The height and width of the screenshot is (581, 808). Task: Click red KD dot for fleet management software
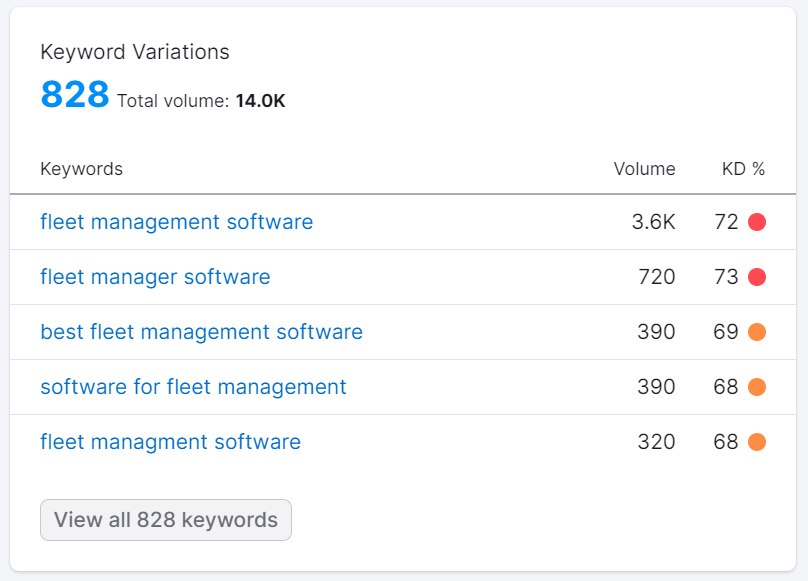click(x=756, y=222)
